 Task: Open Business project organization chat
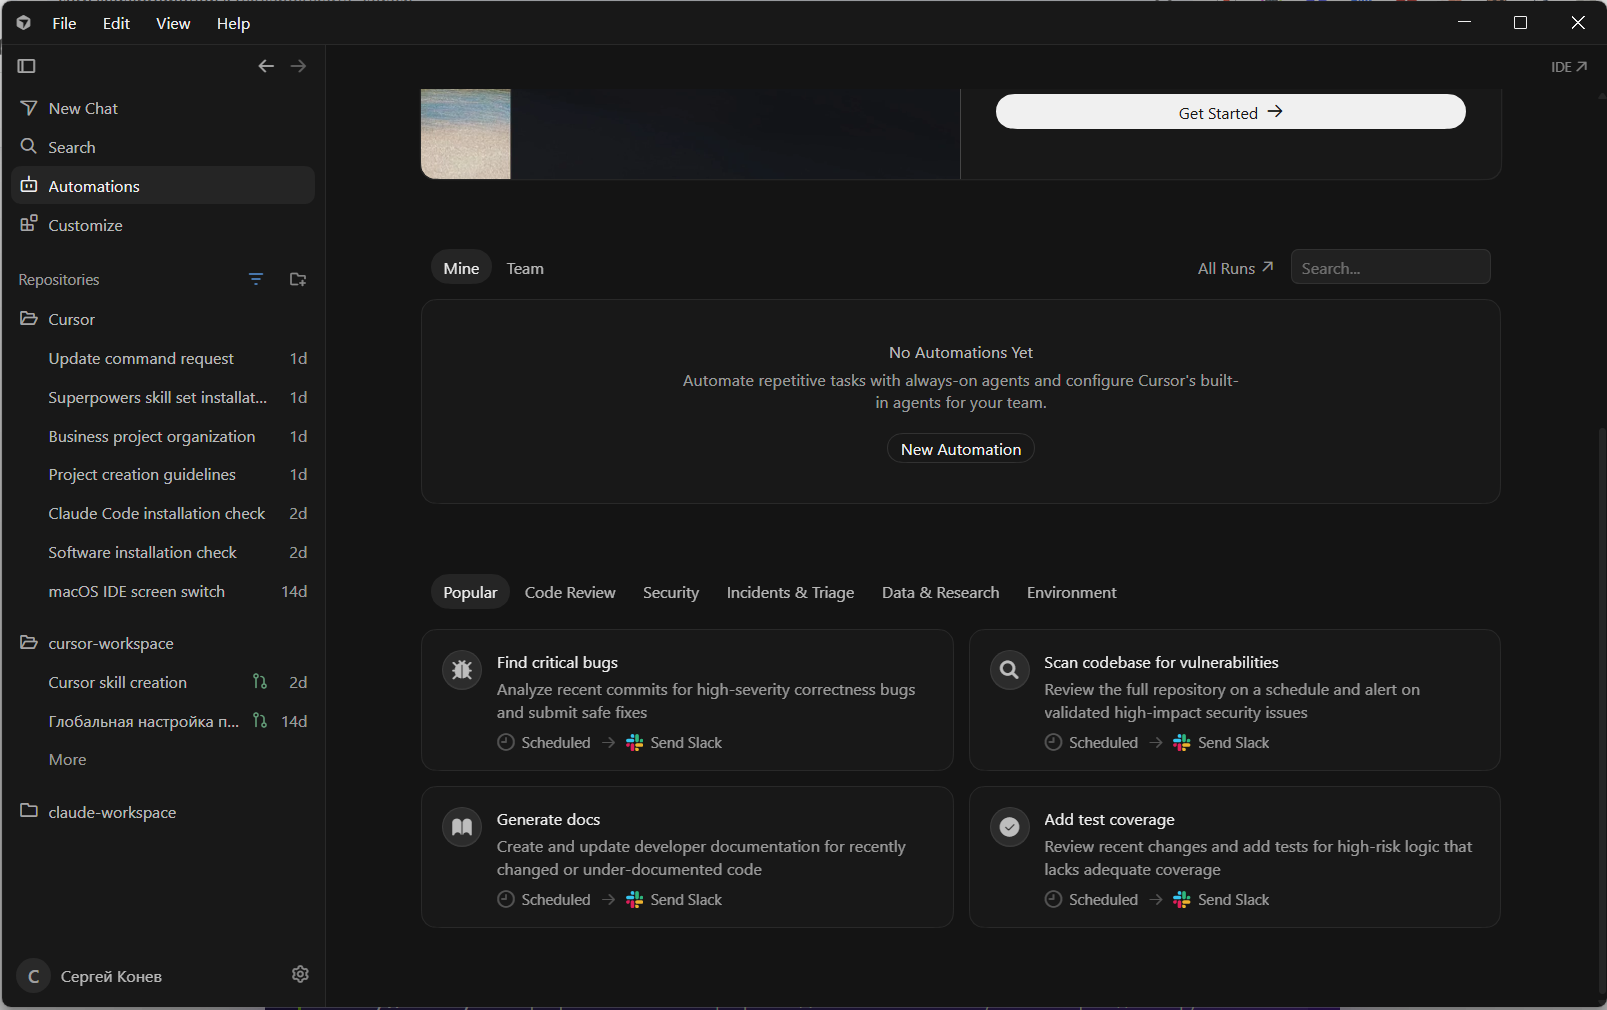click(163, 436)
